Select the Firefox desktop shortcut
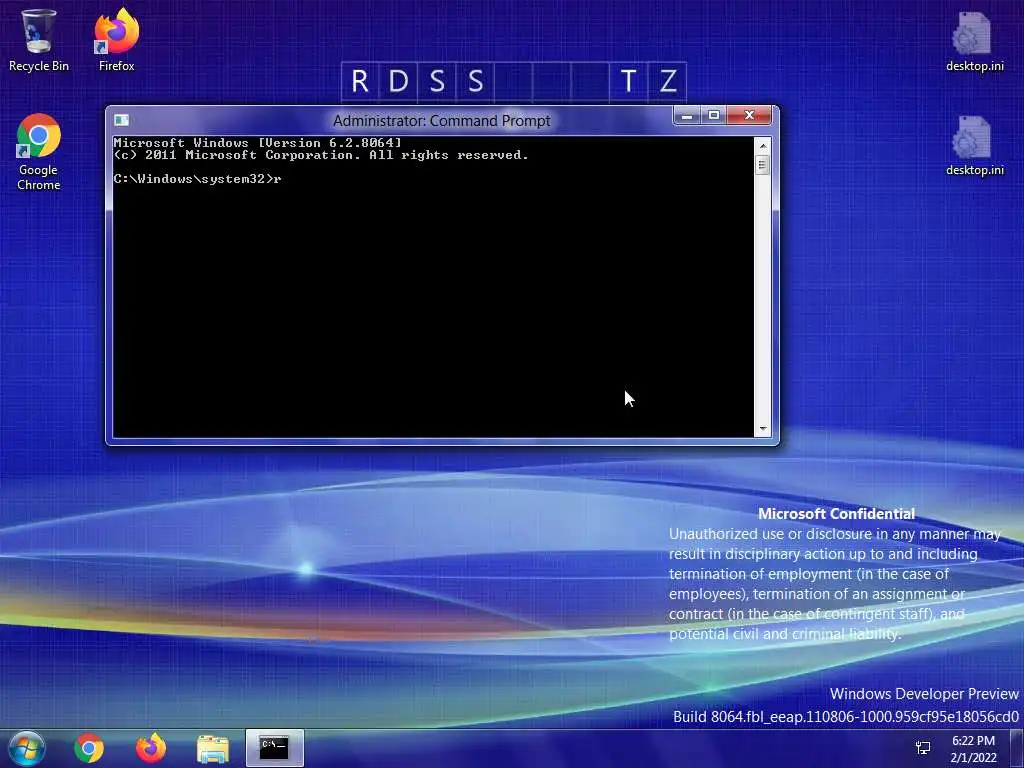Viewport: 1024px width, 768px height. 116,39
